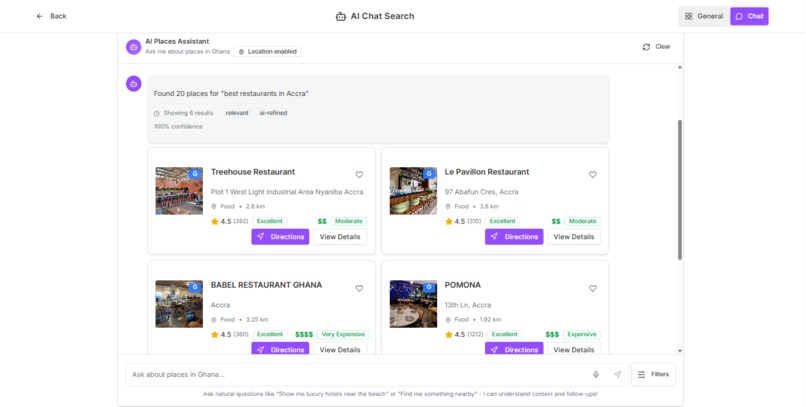Open Treehouse Restaurant photo thumbnail
Image resolution: width=806 pixels, height=407 pixels.
pos(179,191)
